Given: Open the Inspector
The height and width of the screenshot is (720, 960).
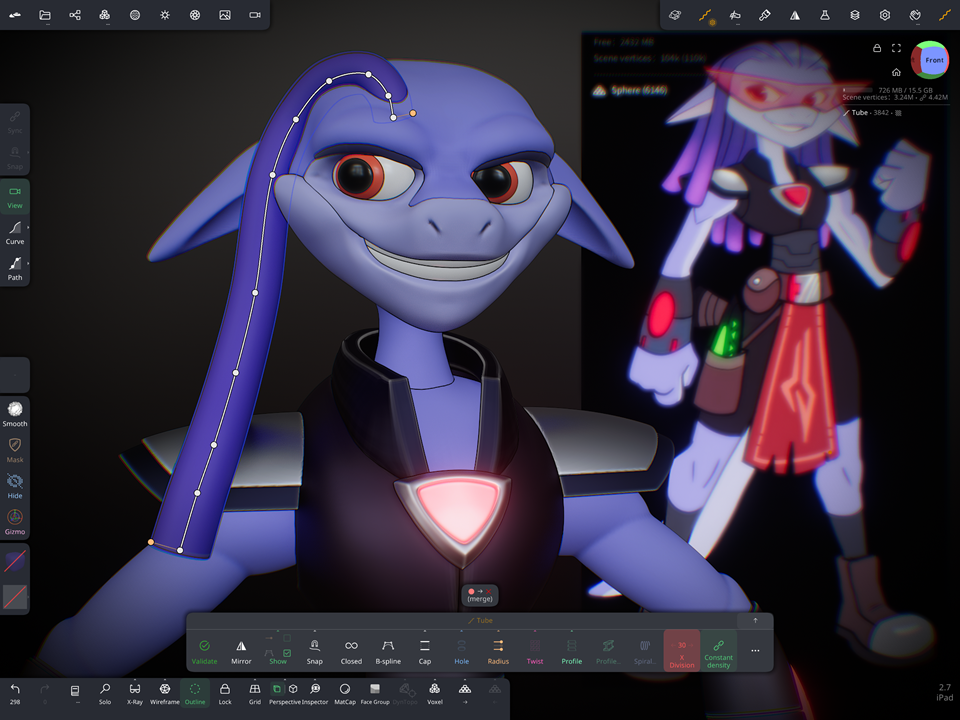Looking at the screenshot, I should [315, 694].
